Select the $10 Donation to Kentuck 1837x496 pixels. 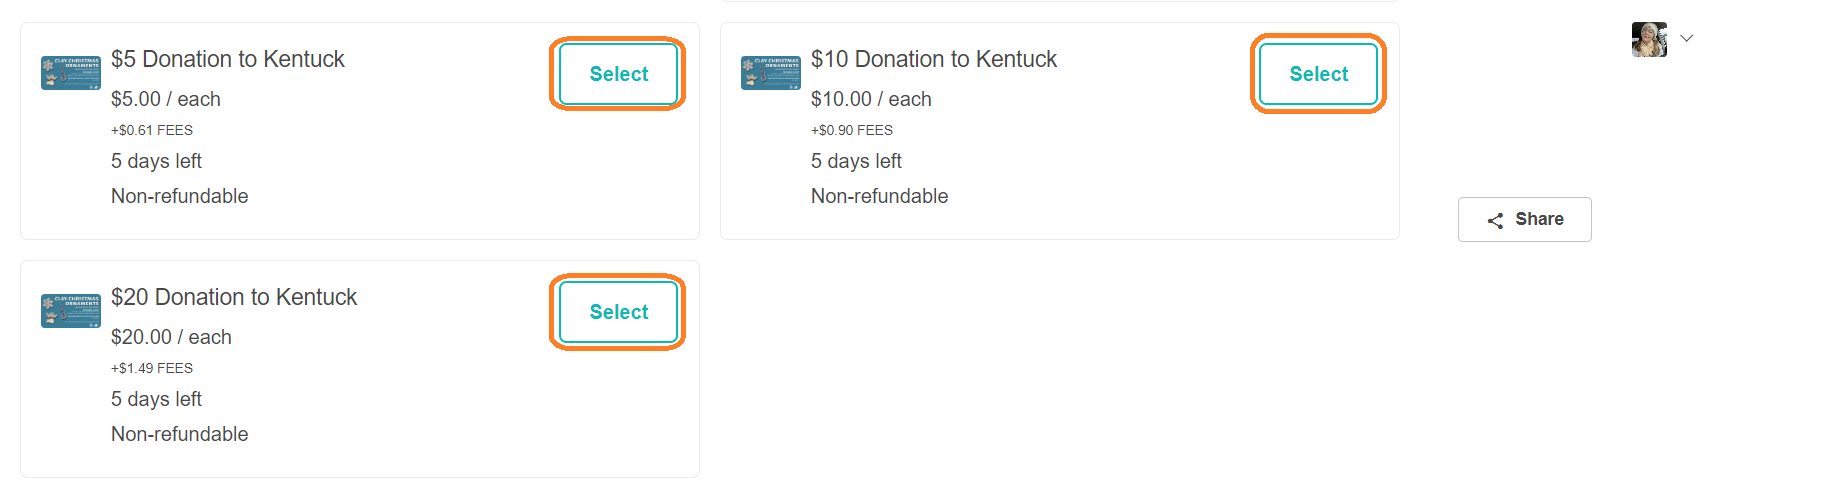click(1318, 74)
